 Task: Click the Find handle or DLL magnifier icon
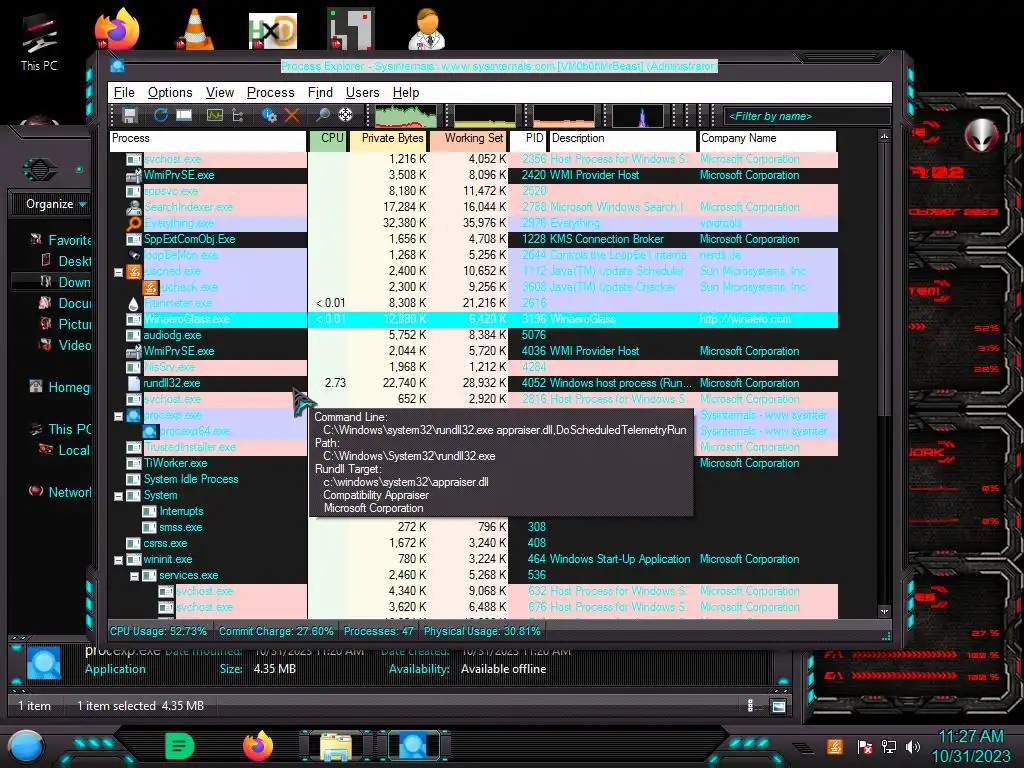322,116
